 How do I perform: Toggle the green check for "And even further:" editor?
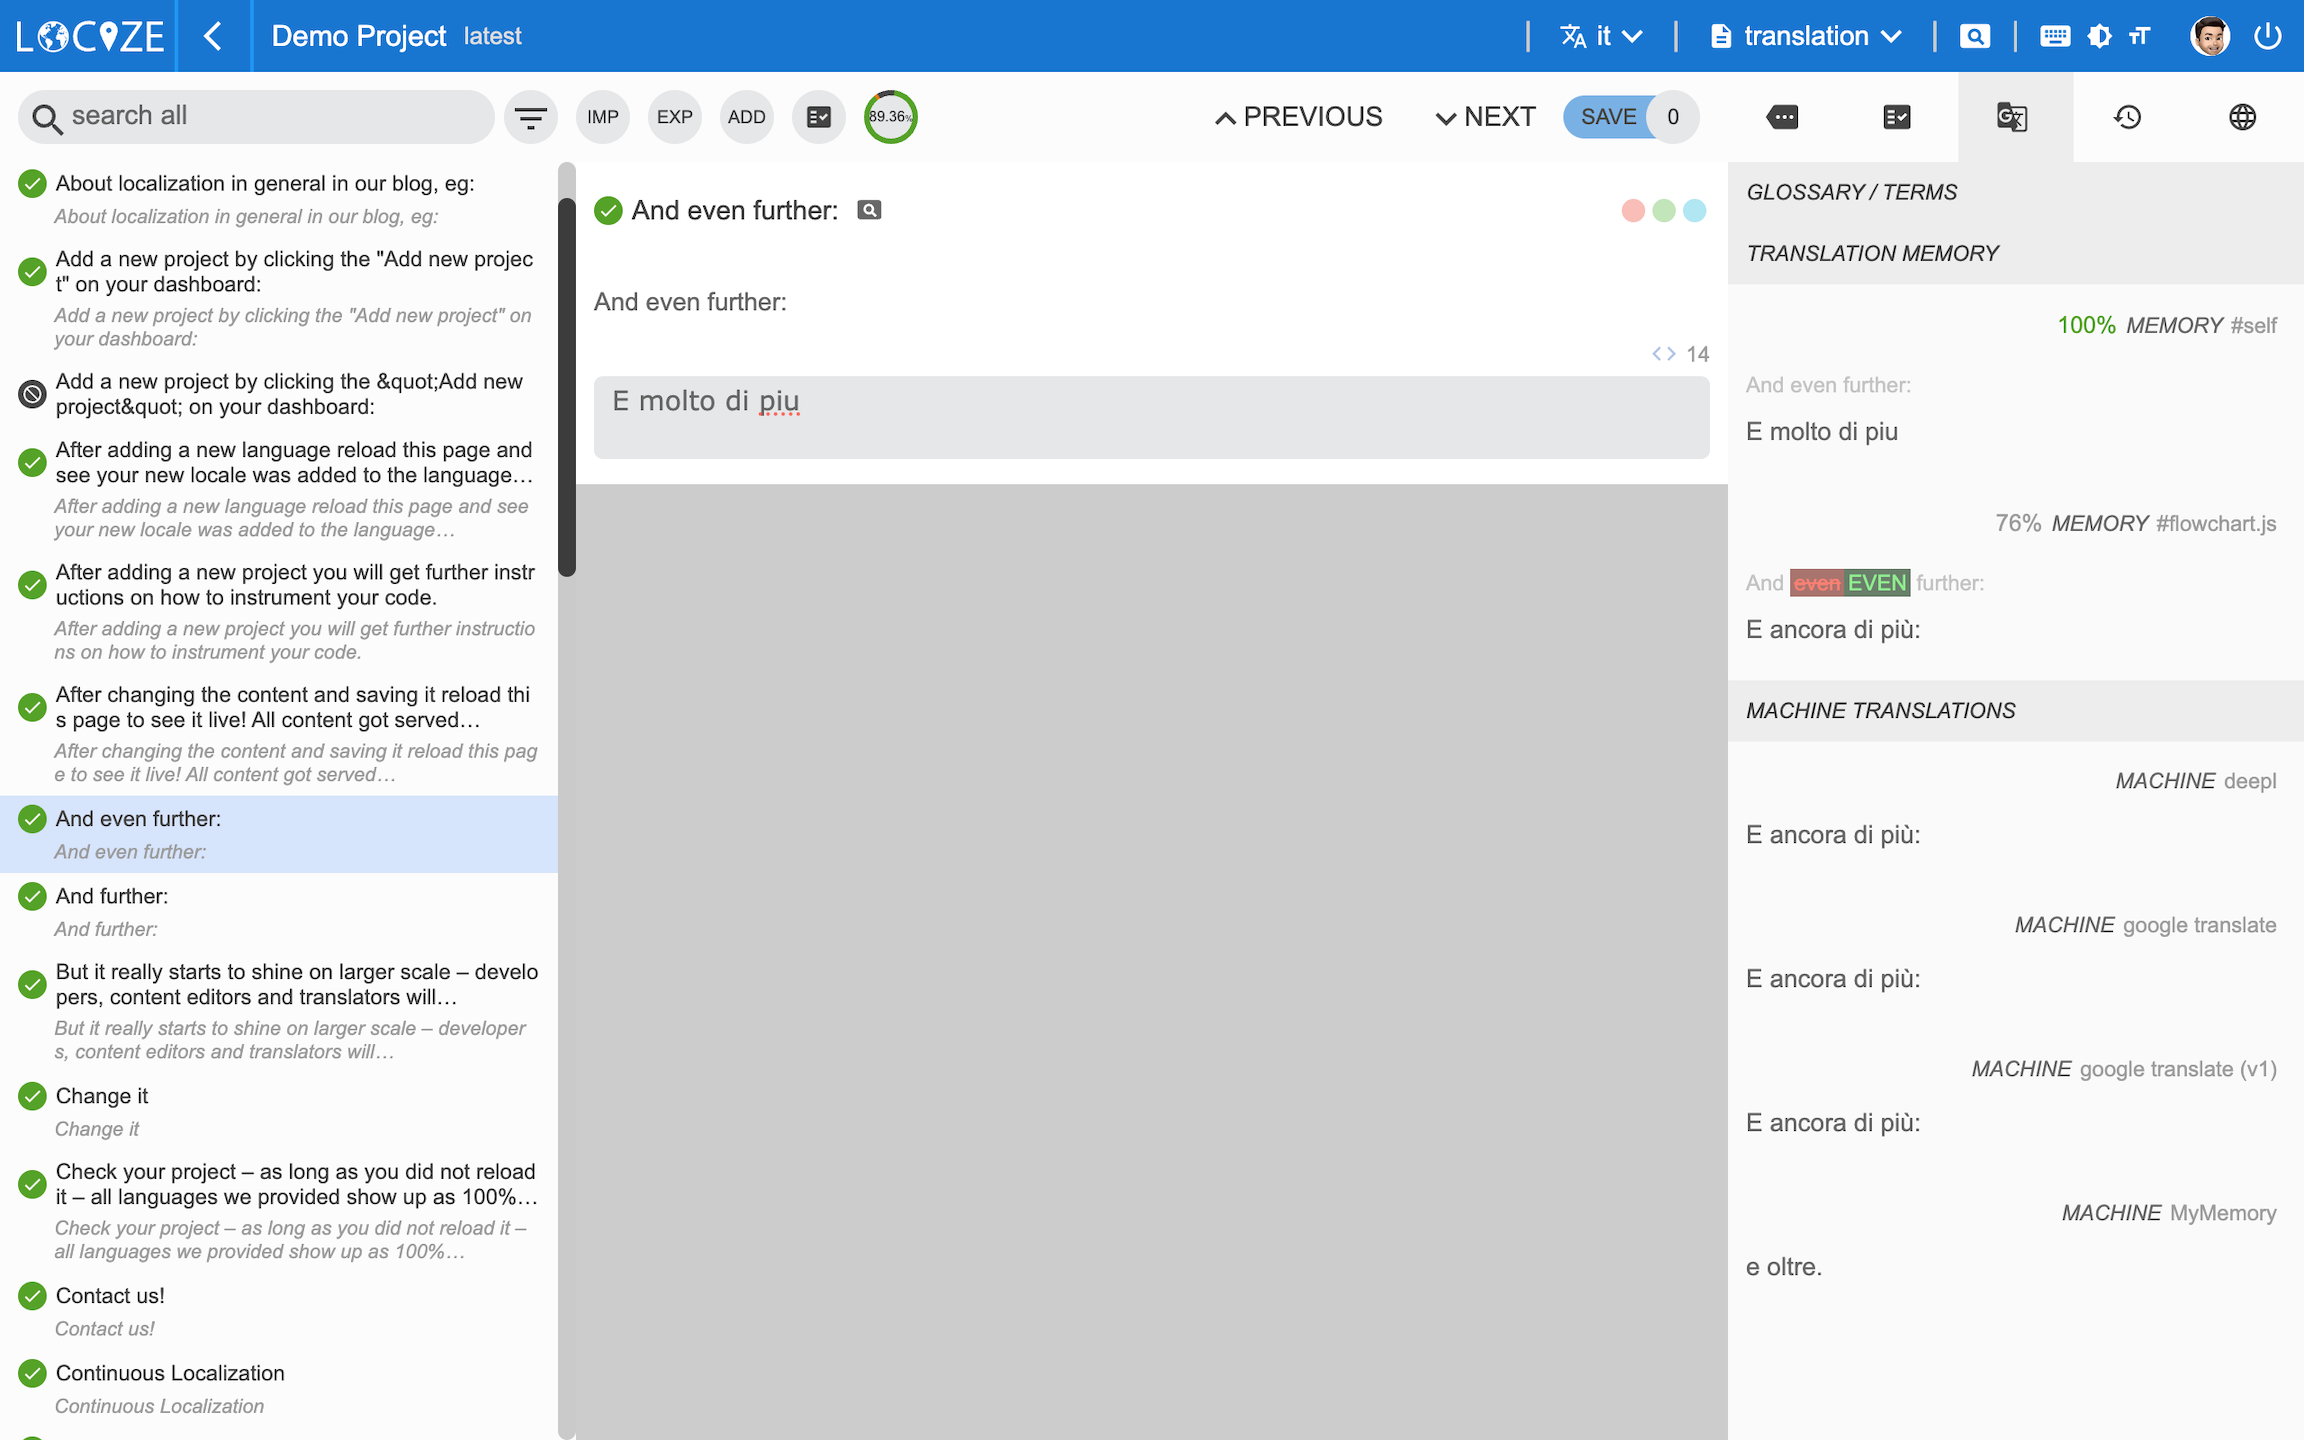point(608,210)
